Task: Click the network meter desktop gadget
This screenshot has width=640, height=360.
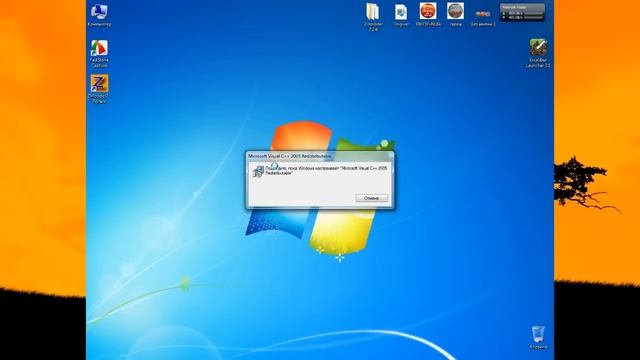Action: (522, 12)
